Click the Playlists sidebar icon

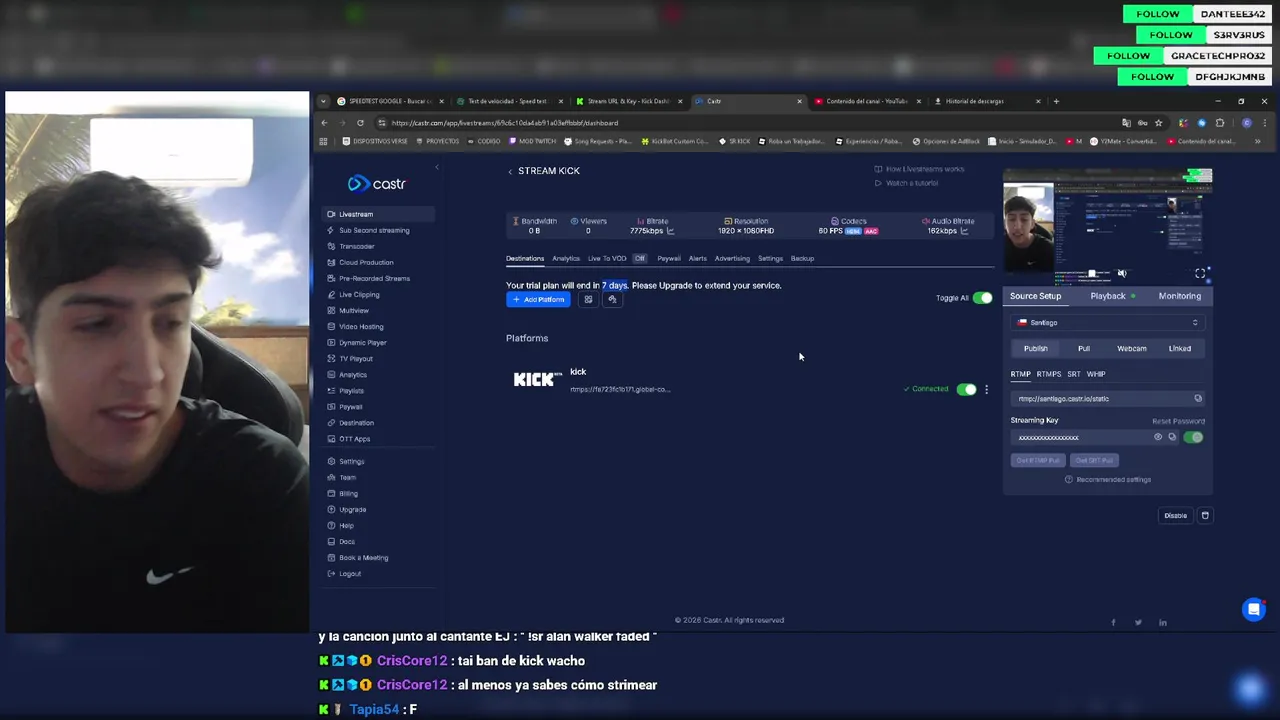click(331, 390)
